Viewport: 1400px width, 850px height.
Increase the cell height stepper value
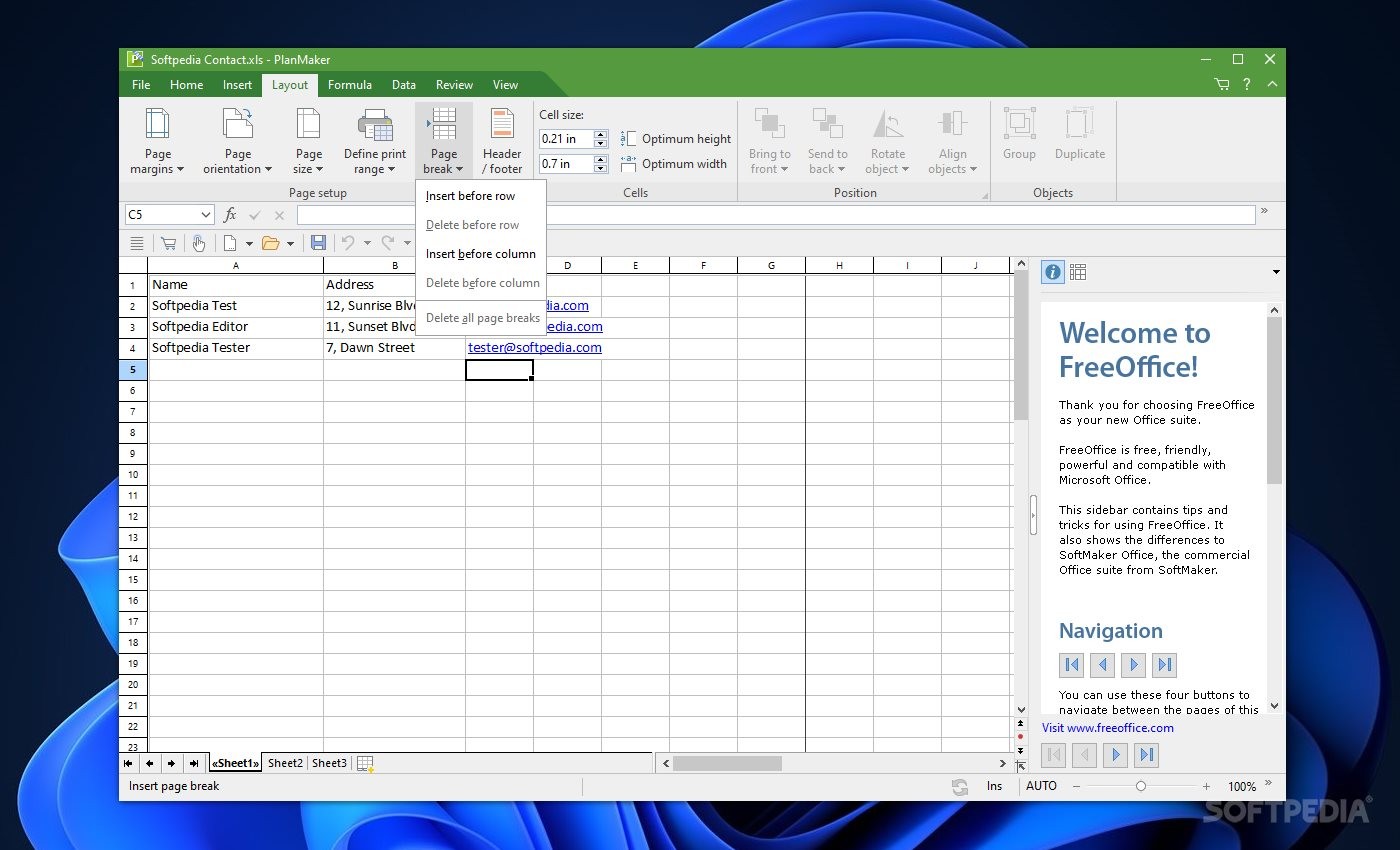600,135
